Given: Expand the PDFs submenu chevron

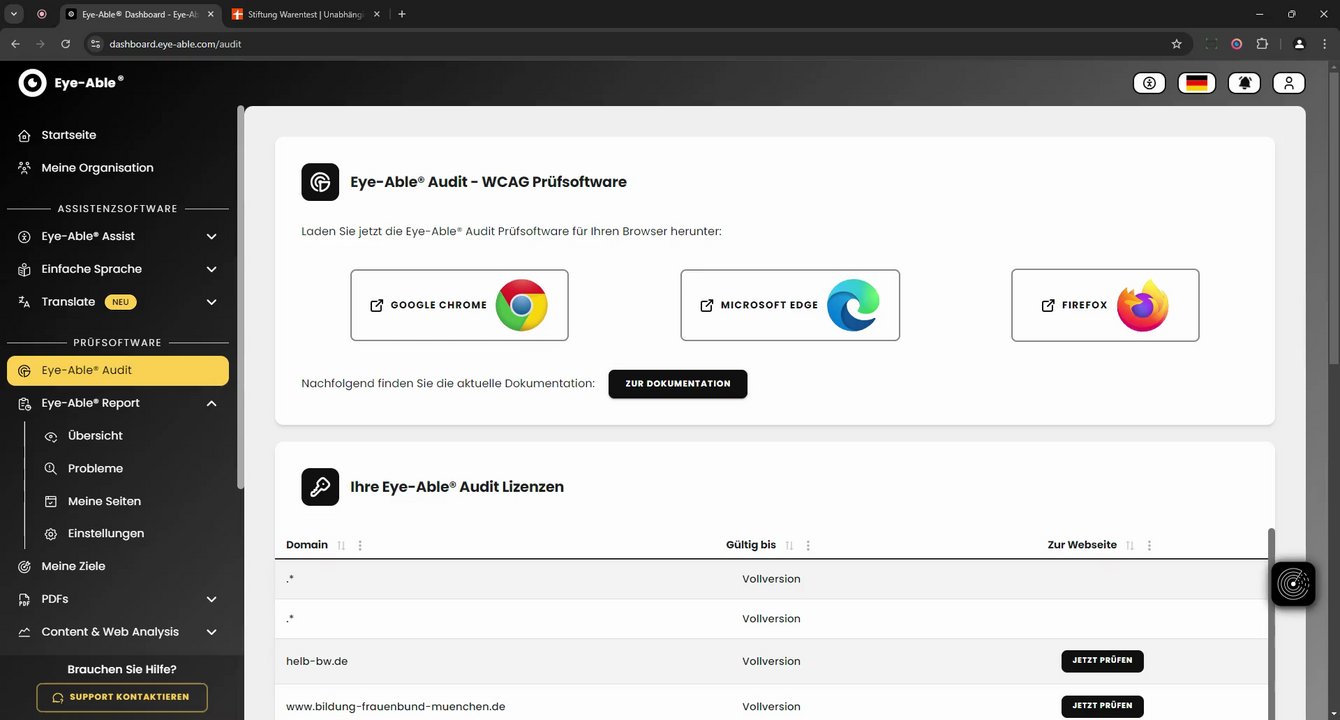Looking at the screenshot, I should (211, 599).
